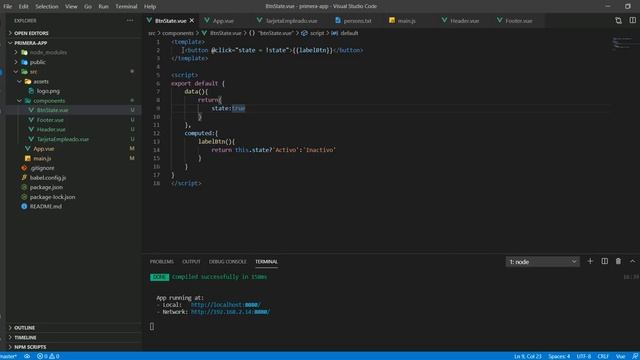Expand the node_modules folder

(48, 52)
